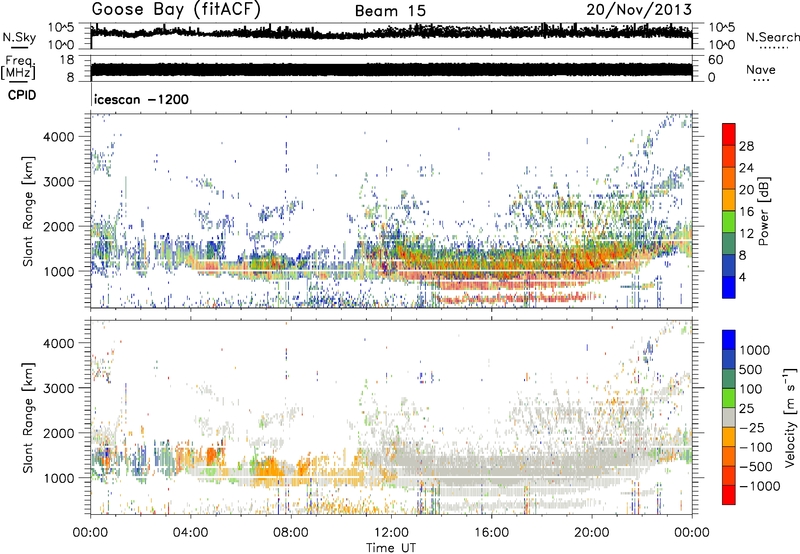Select the 1000 km tick of velocity panel
Viewport: 800px width, 554px height.
(x=59, y=478)
